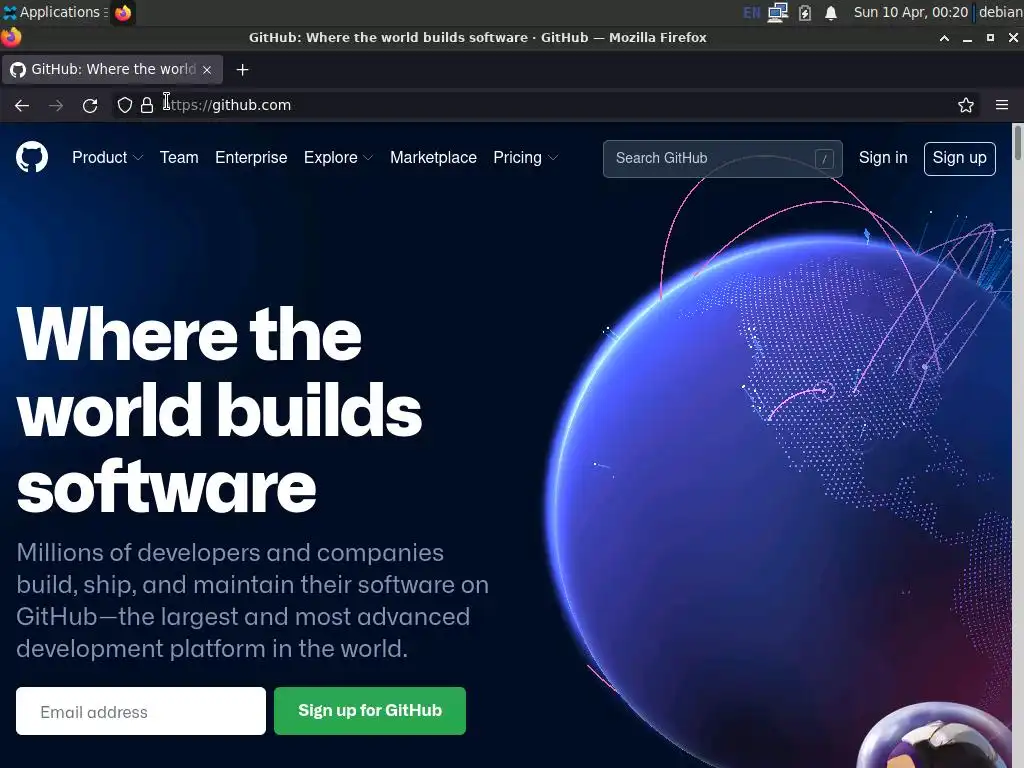Open the notification bell in system tray
Viewport: 1024px width, 768px height.
(831, 12)
